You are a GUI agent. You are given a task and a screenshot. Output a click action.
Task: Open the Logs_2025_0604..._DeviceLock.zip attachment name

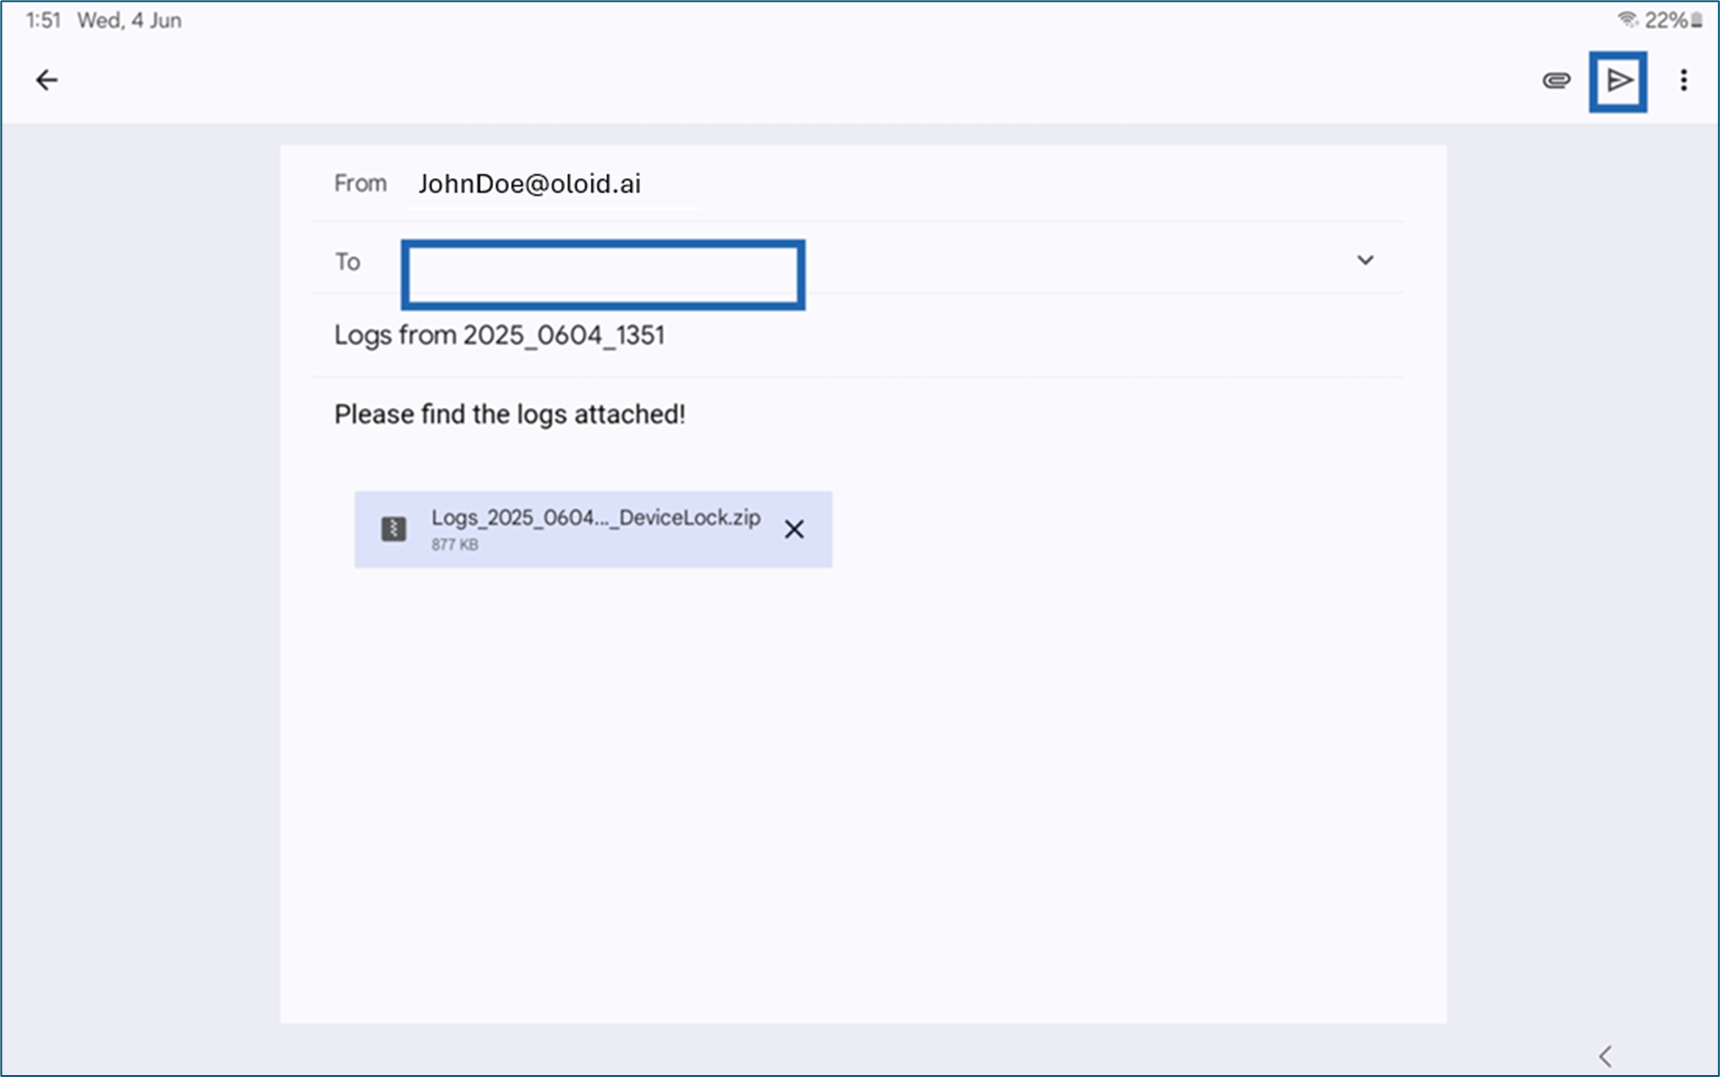click(x=596, y=518)
